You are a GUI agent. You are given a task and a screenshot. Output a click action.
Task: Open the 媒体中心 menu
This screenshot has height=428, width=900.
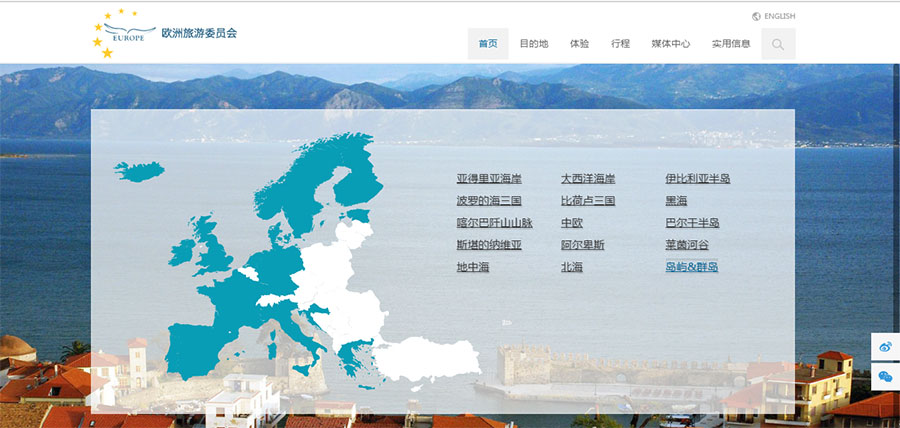(670, 44)
